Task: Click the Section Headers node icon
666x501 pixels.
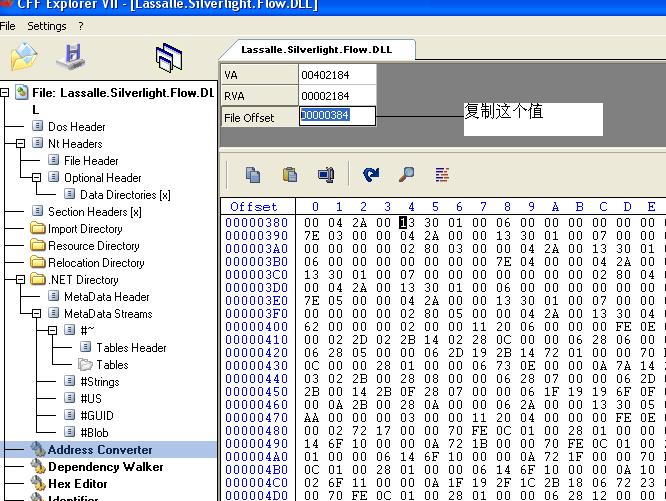Action: [38, 211]
